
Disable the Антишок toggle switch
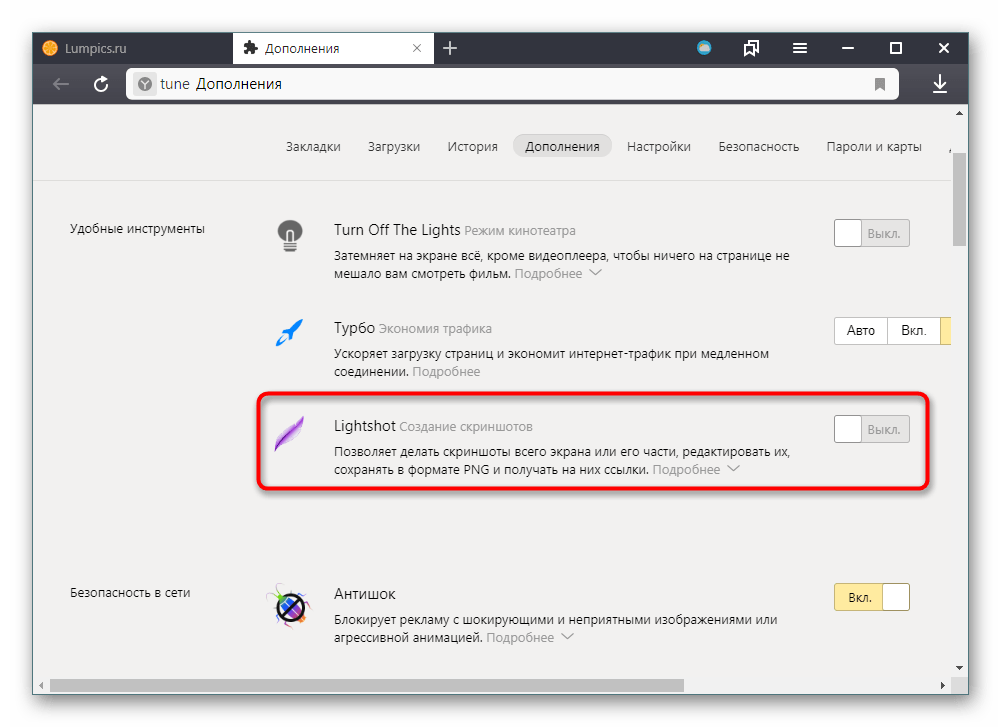871,597
